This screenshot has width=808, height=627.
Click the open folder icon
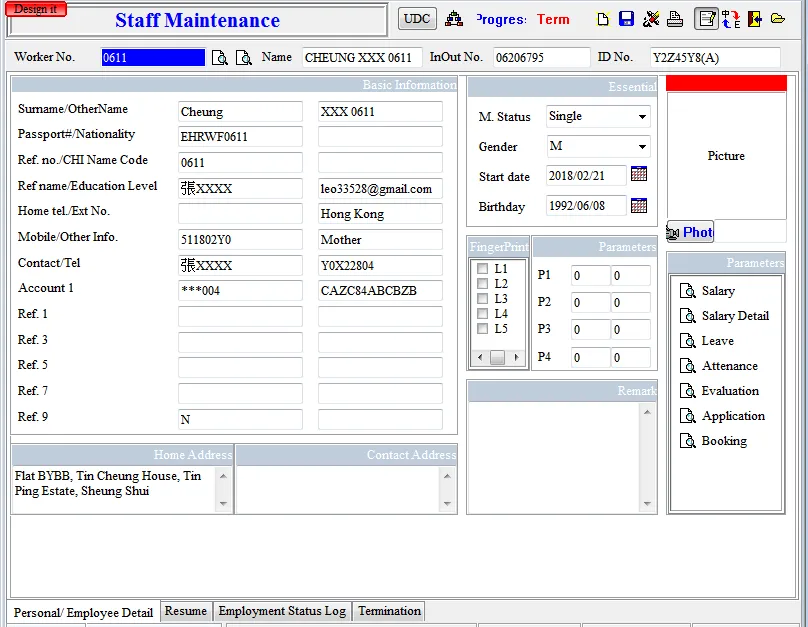pyautogui.click(x=778, y=19)
